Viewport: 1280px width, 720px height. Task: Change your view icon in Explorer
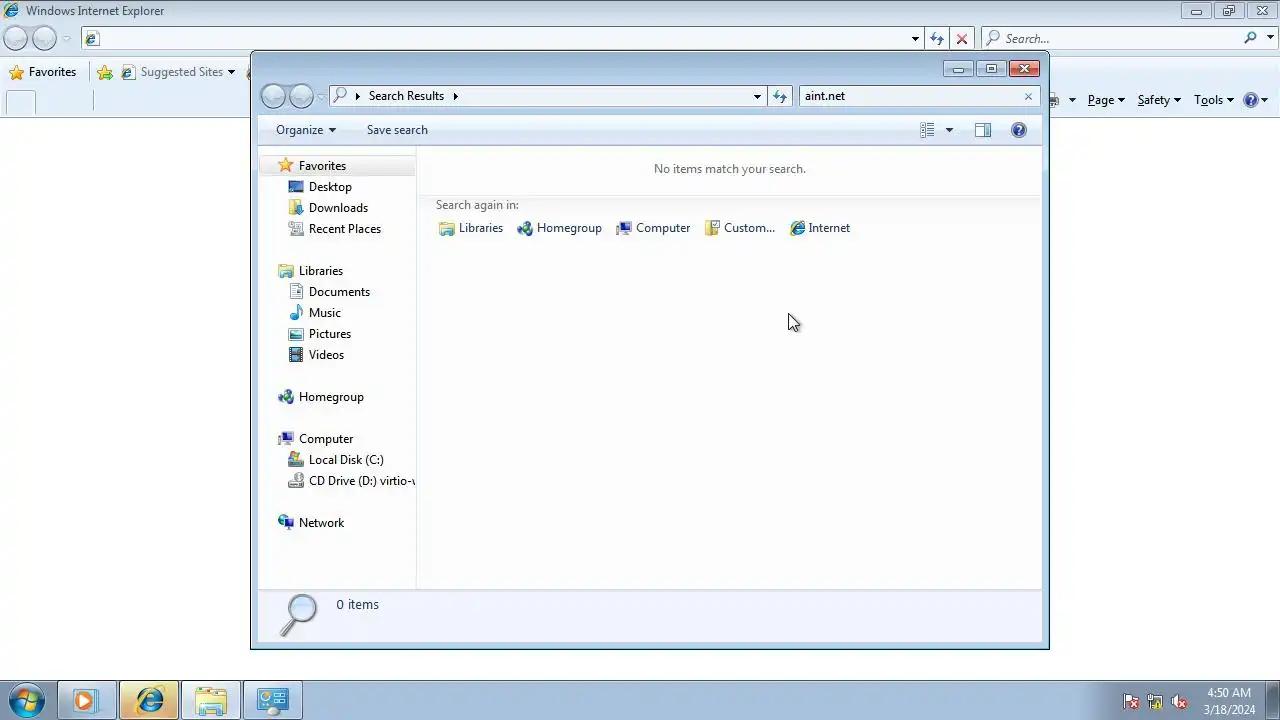[x=927, y=130]
